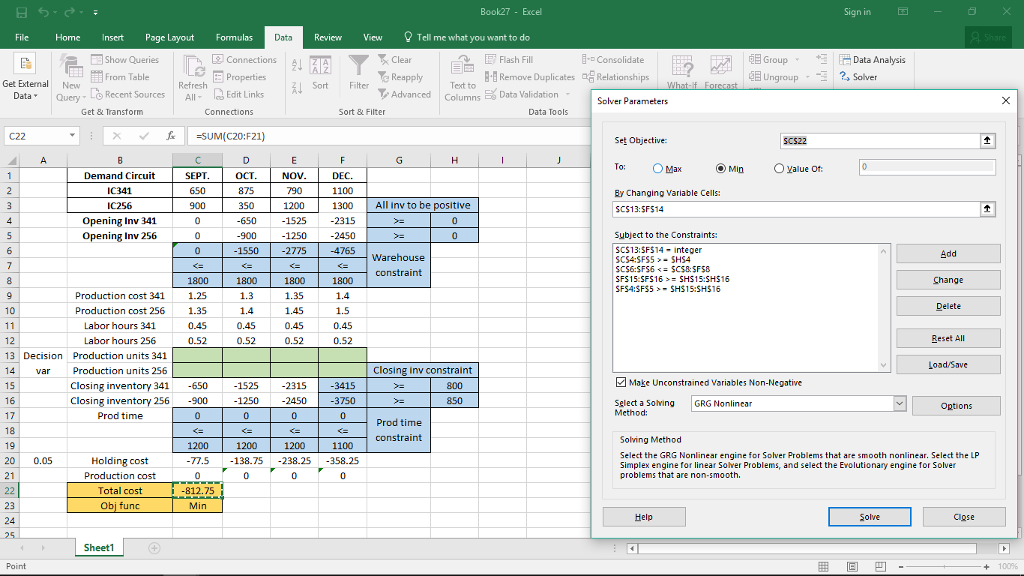Click the Add constraint button
The width and height of the screenshot is (1024, 576).
click(x=948, y=254)
